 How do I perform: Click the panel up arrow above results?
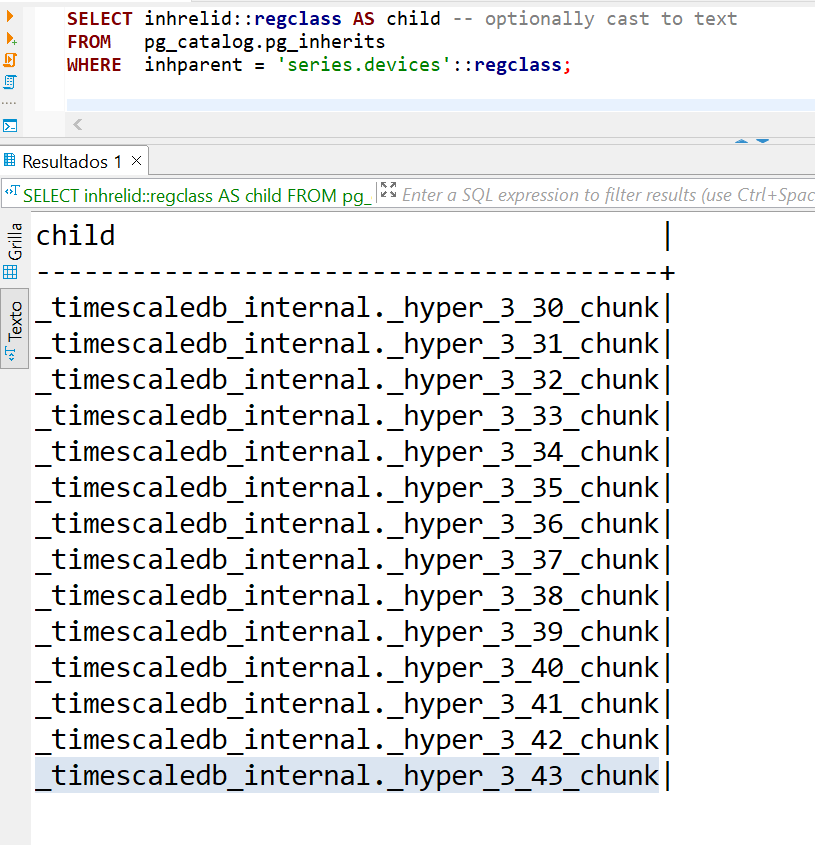point(742,141)
